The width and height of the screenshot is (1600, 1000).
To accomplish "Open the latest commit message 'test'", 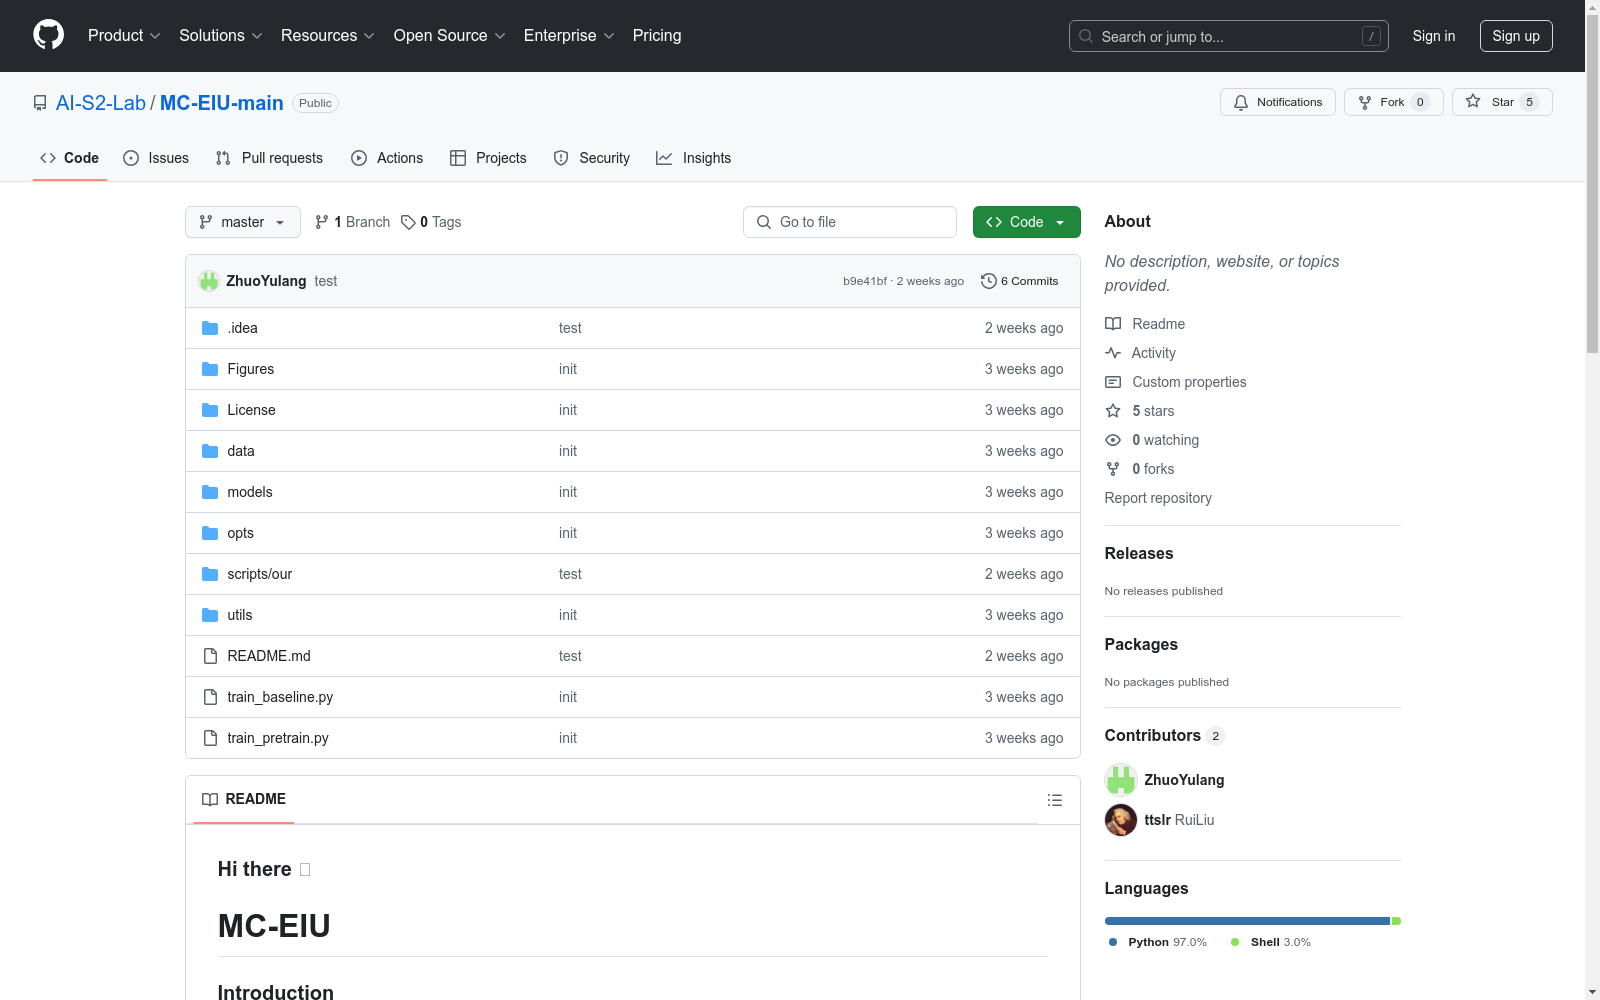I will coord(326,281).
